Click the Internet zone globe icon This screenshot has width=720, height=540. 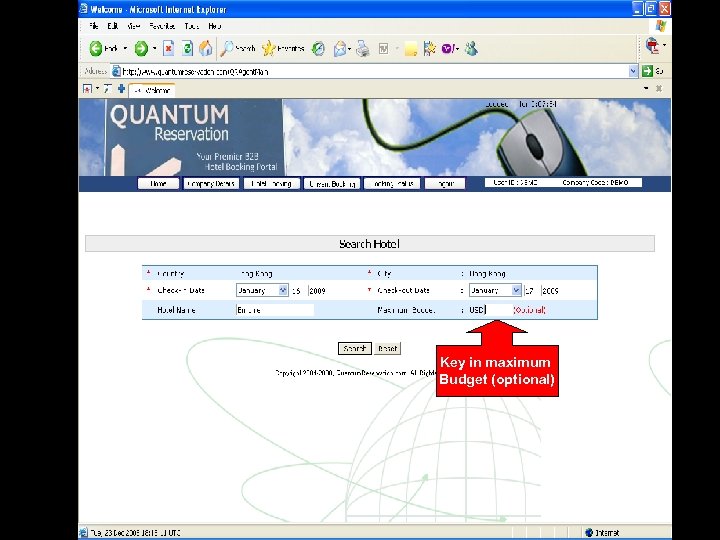[589, 533]
